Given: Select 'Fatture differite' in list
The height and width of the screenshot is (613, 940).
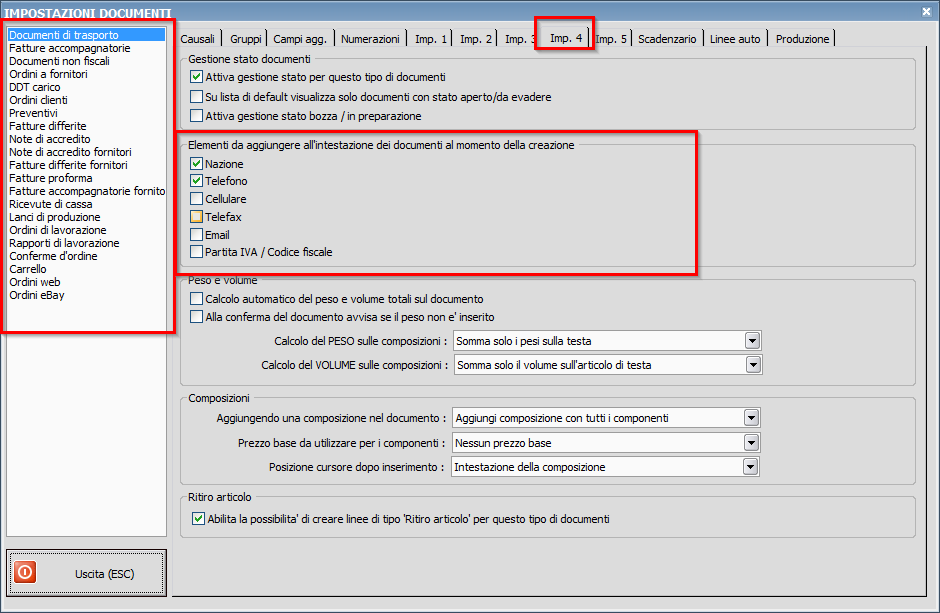Looking at the screenshot, I should click(86, 126).
